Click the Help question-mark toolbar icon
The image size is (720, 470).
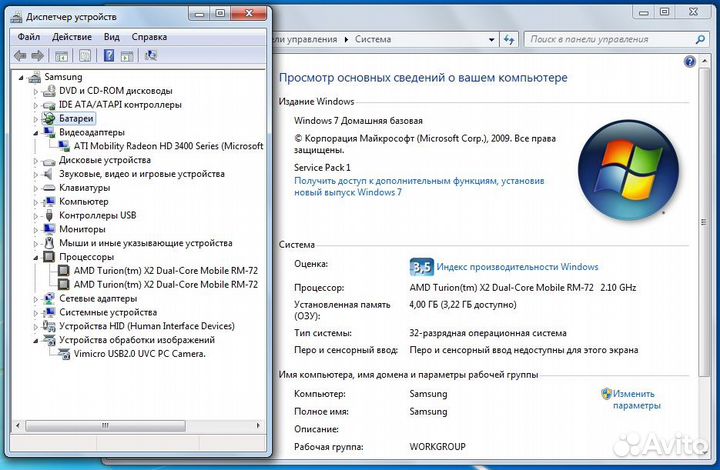109,56
